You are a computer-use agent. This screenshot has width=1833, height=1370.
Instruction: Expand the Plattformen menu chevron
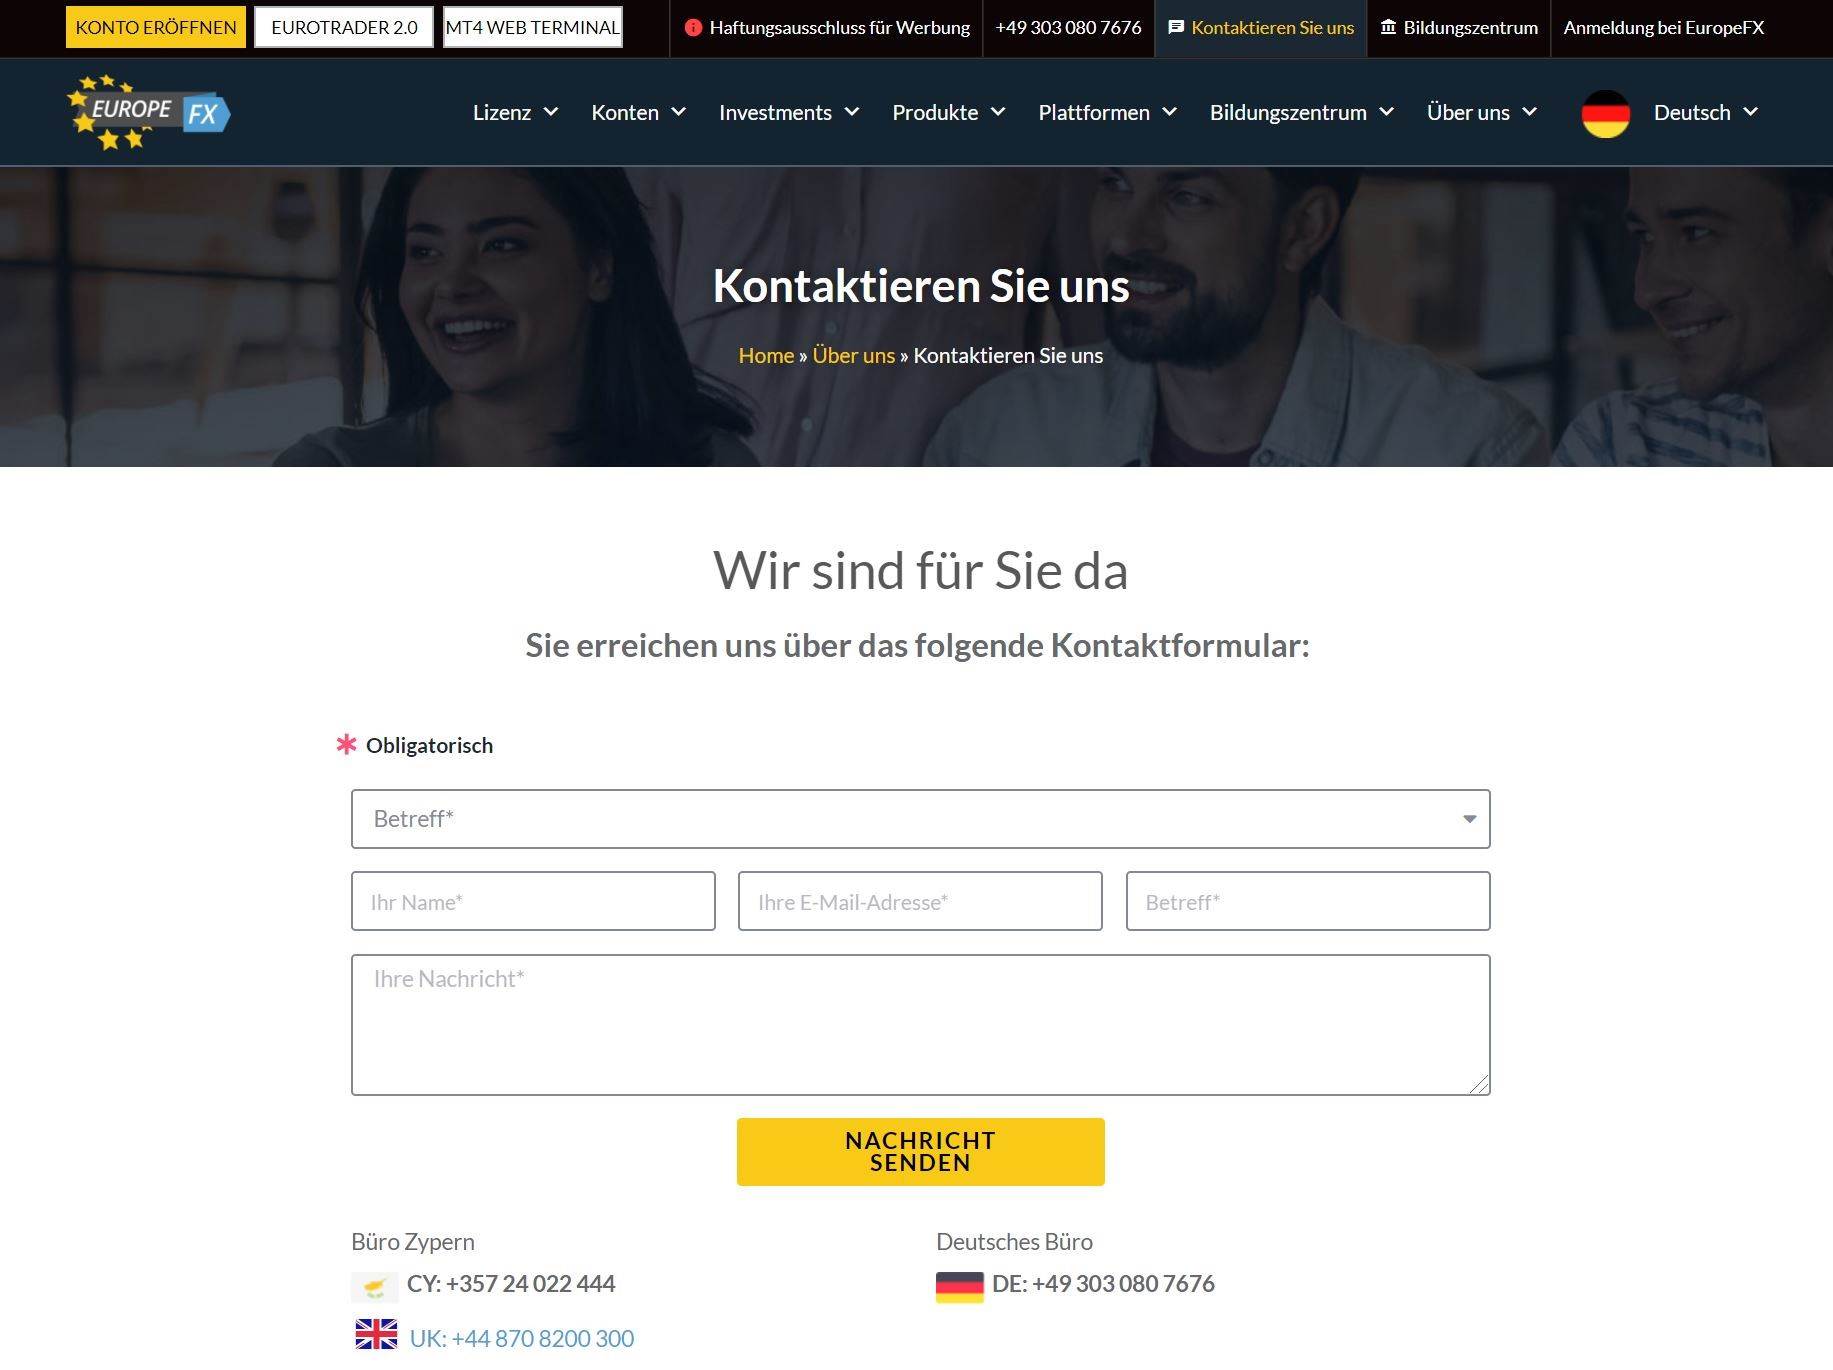(1170, 112)
